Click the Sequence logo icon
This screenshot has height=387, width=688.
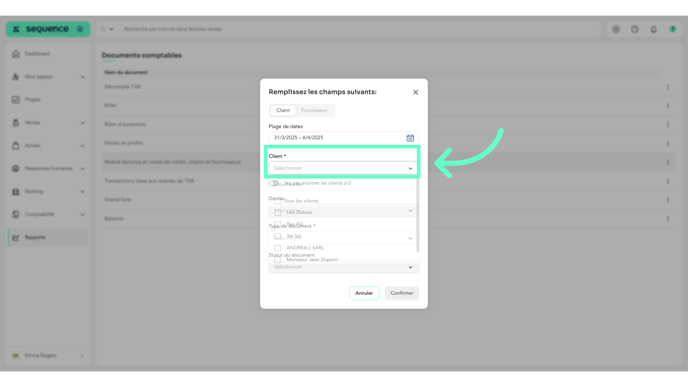click(16, 29)
